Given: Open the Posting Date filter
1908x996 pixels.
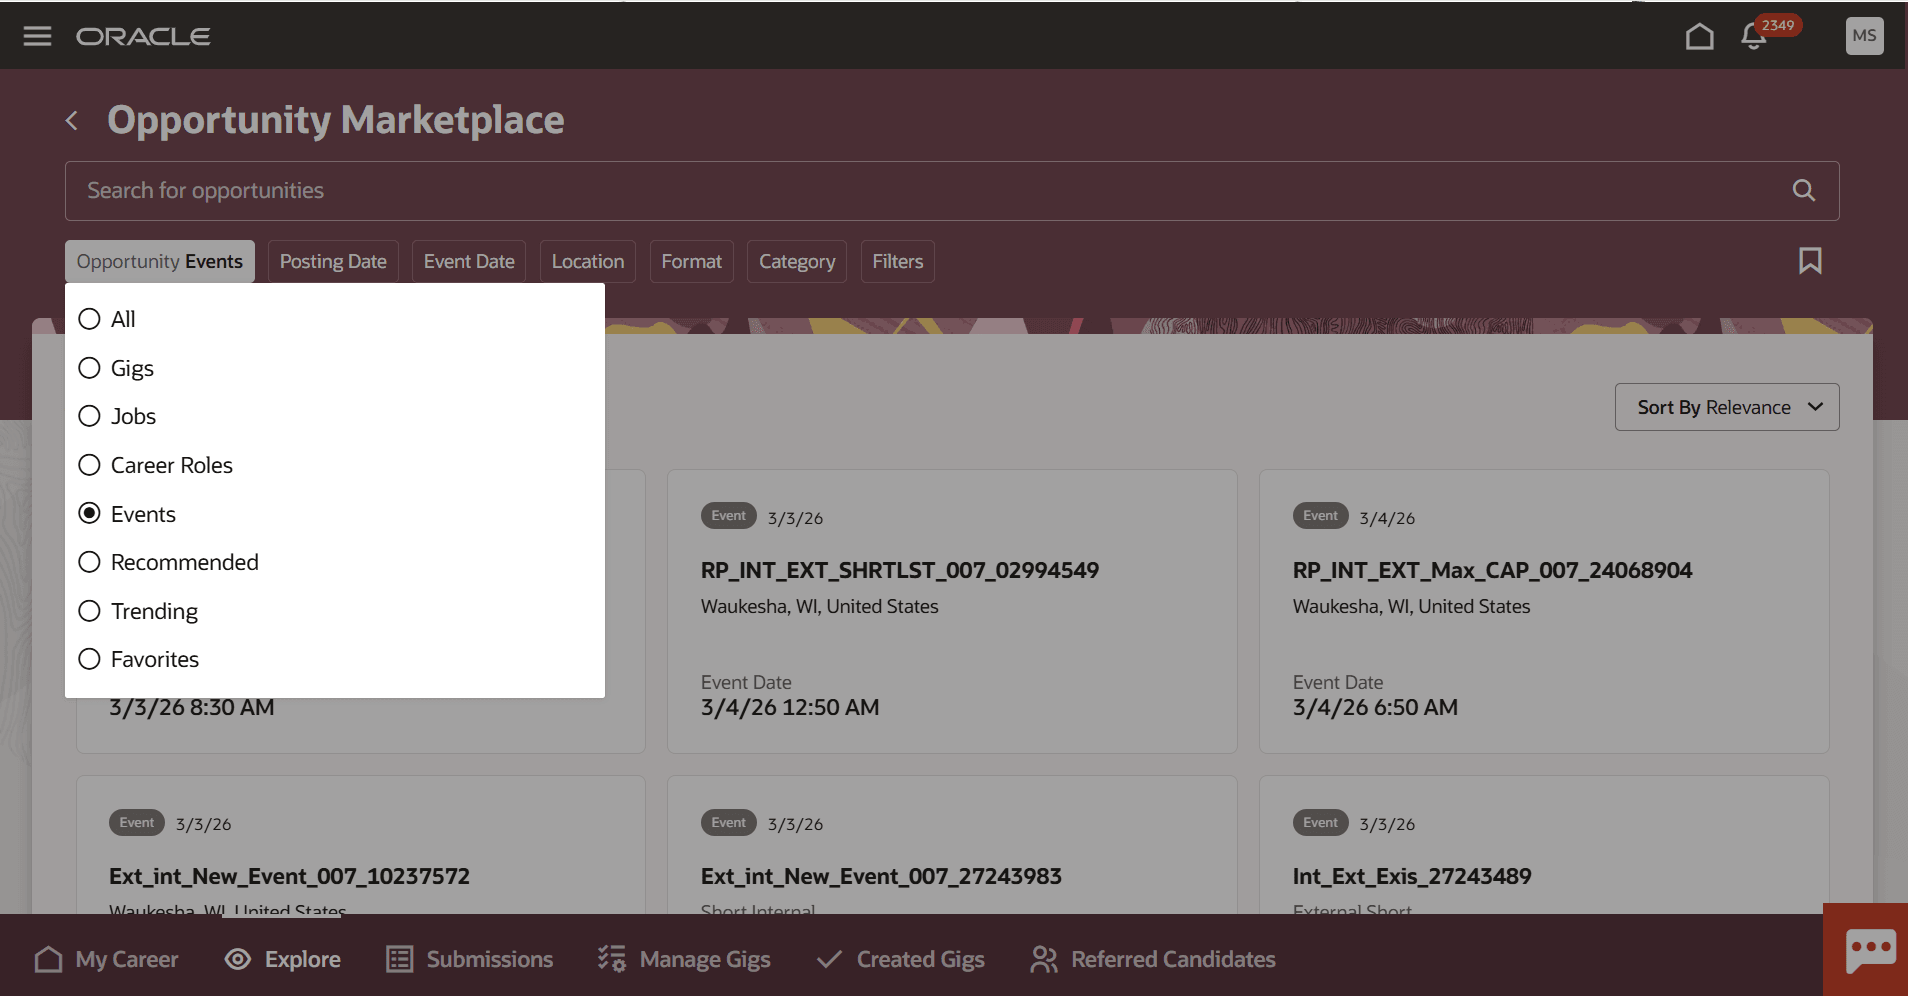Looking at the screenshot, I should [x=333, y=261].
